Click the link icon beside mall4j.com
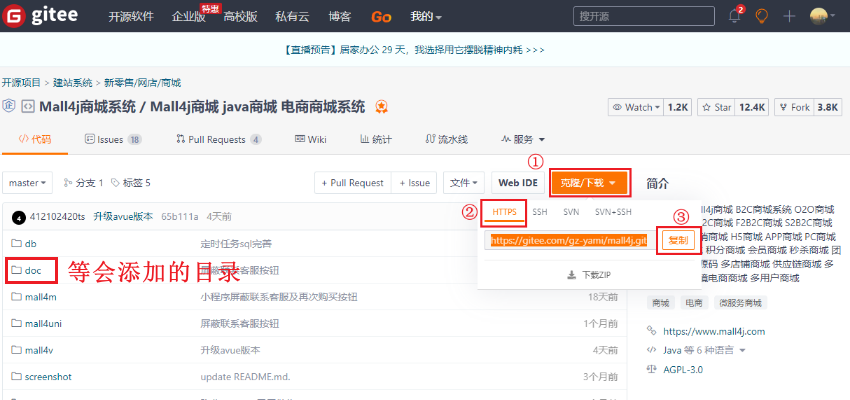The width and height of the screenshot is (850, 400). coord(652,331)
